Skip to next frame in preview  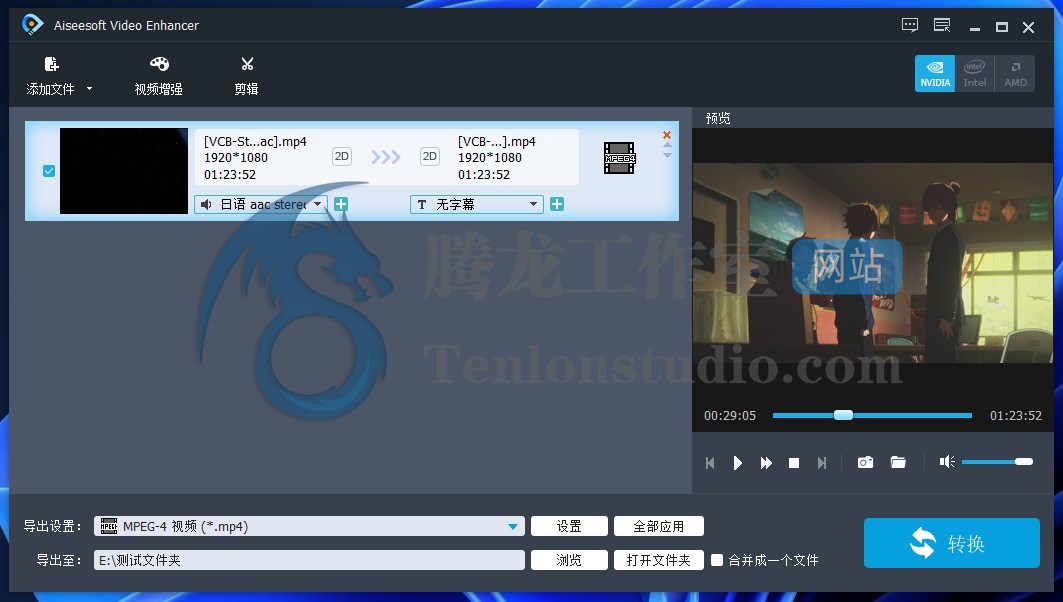coord(822,462)
